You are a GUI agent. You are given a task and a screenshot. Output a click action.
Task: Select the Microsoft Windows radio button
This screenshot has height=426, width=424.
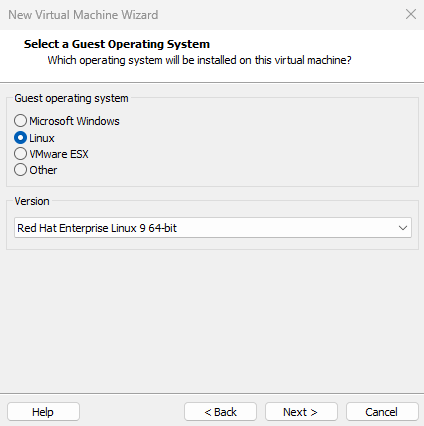20,121
